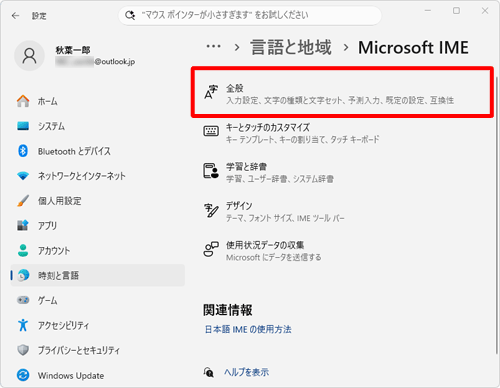500x388 pixels.
Task: Open 学習と辞書 settings
Action: [x=342, y=172]
